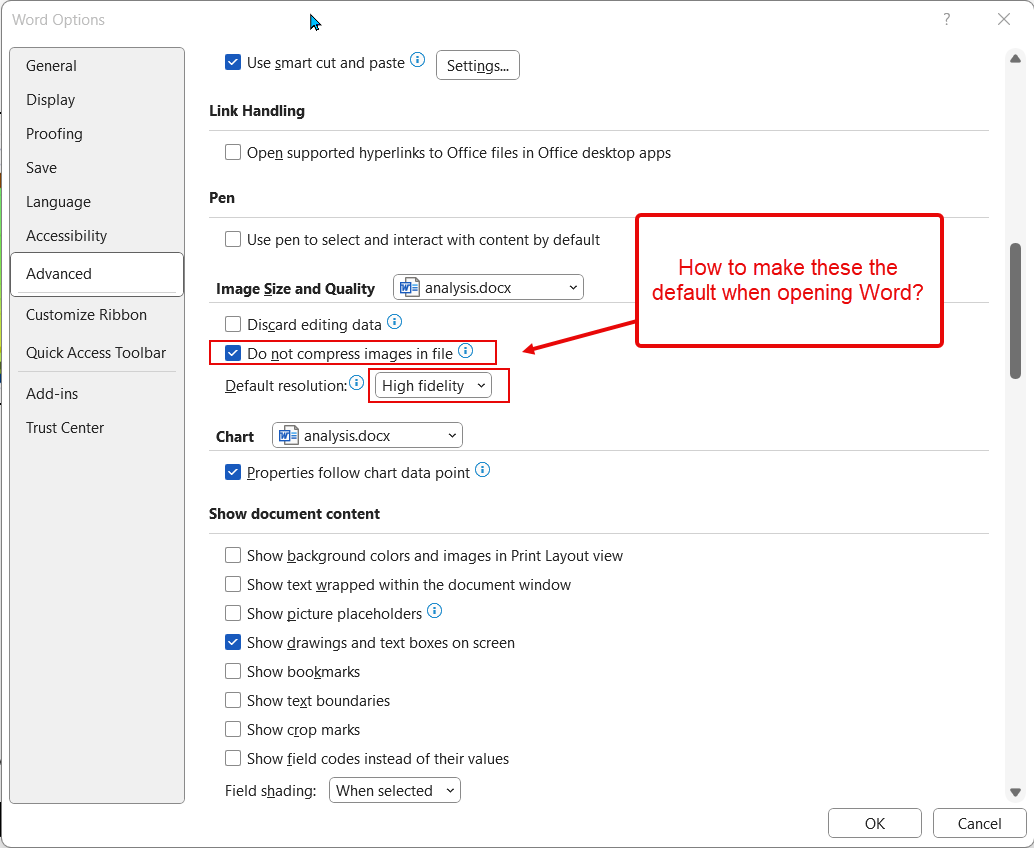The height and width of the screenshot is (848, 1034).
Task: Click the Settings... button
Action: (477, 65)
